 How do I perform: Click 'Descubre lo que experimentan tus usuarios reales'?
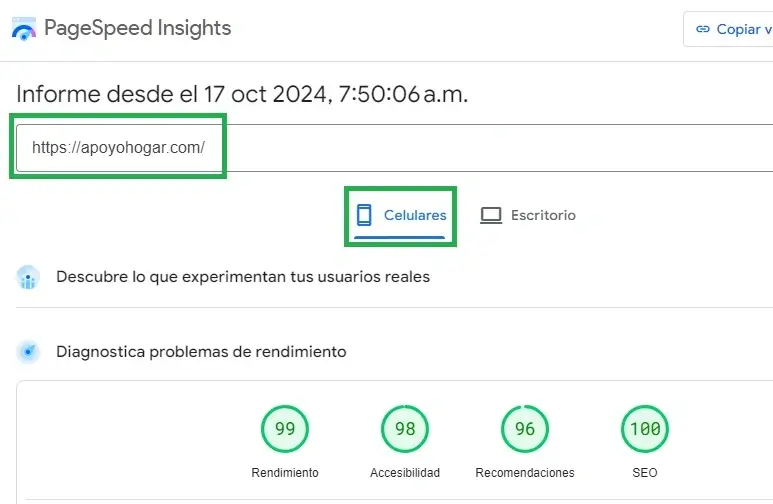coord(243,277)
